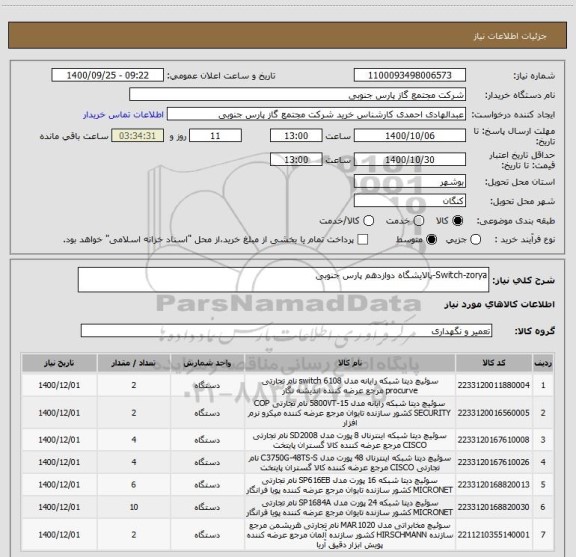Click need date 1400/12/01 in row 1
This screenshot has width=576, height=557.
[59, 385]
